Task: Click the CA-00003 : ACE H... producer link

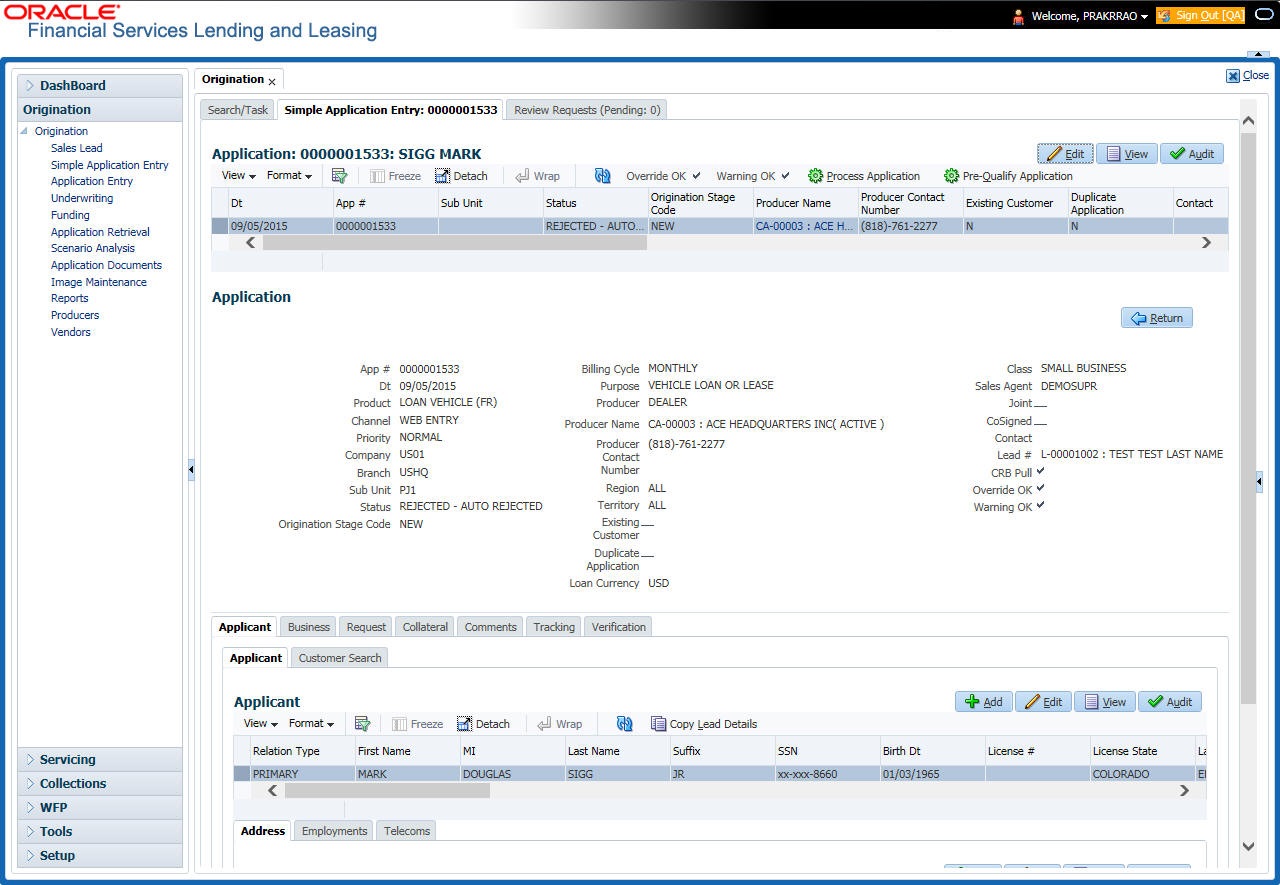Action: [x=805, y=227]
